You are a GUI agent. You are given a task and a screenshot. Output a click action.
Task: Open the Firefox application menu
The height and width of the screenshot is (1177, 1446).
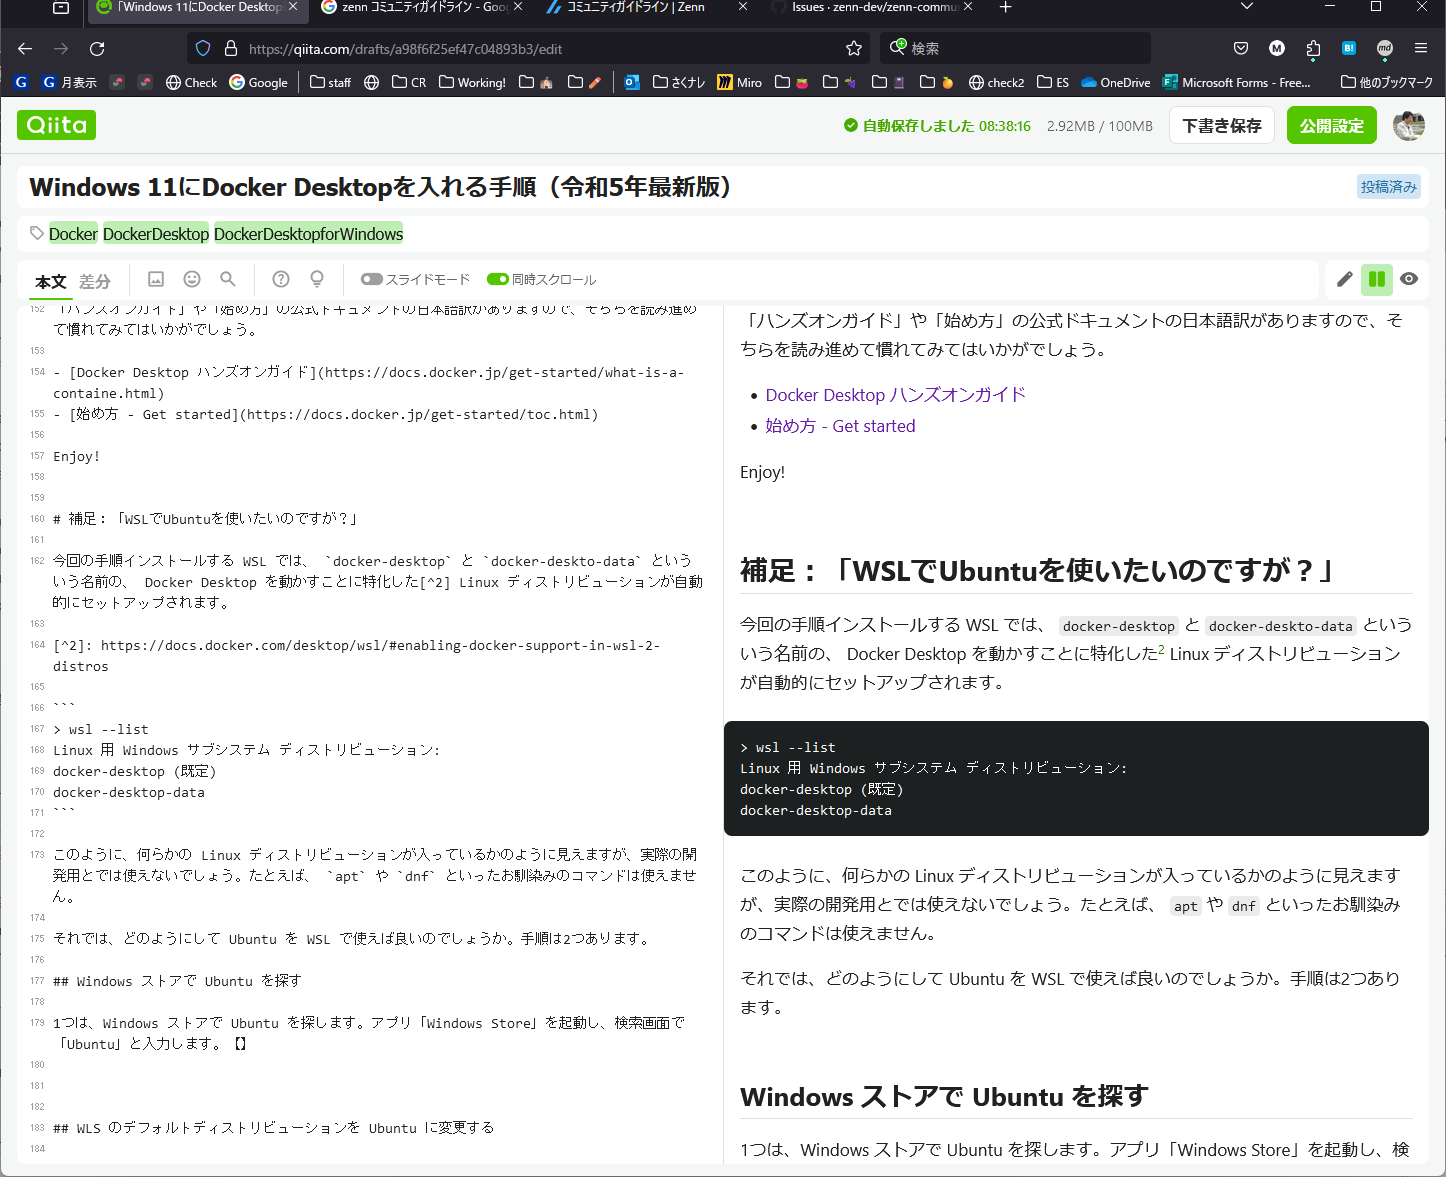pos(1421,47)
